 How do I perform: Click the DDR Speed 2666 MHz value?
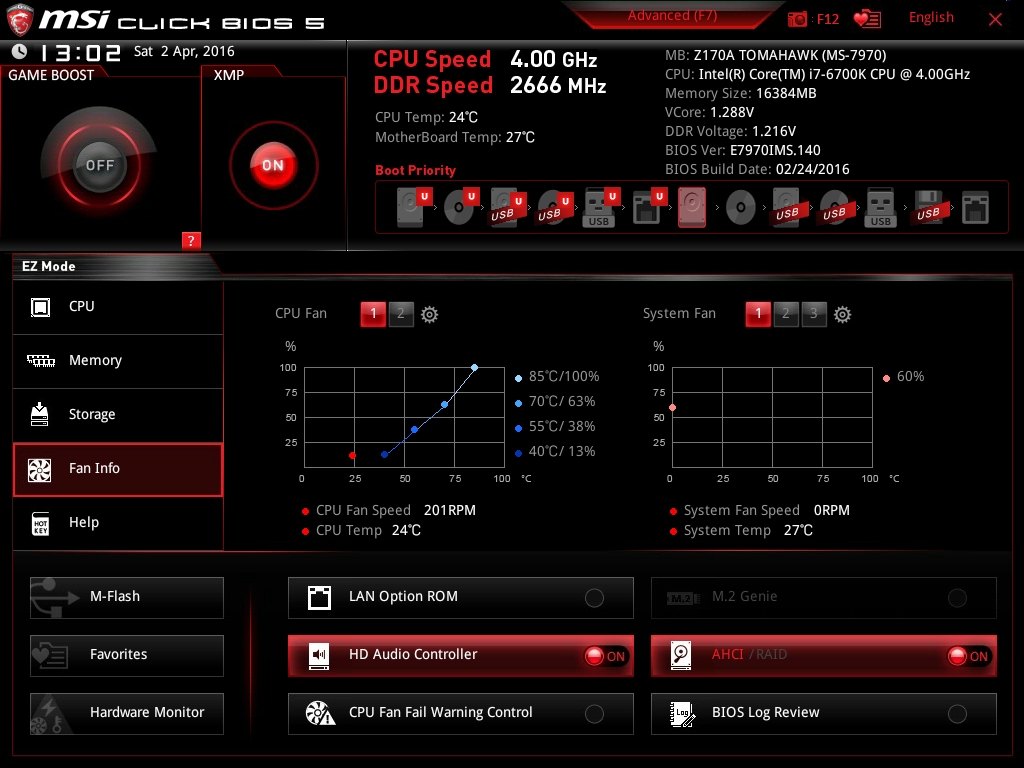[x=558, y=85]
